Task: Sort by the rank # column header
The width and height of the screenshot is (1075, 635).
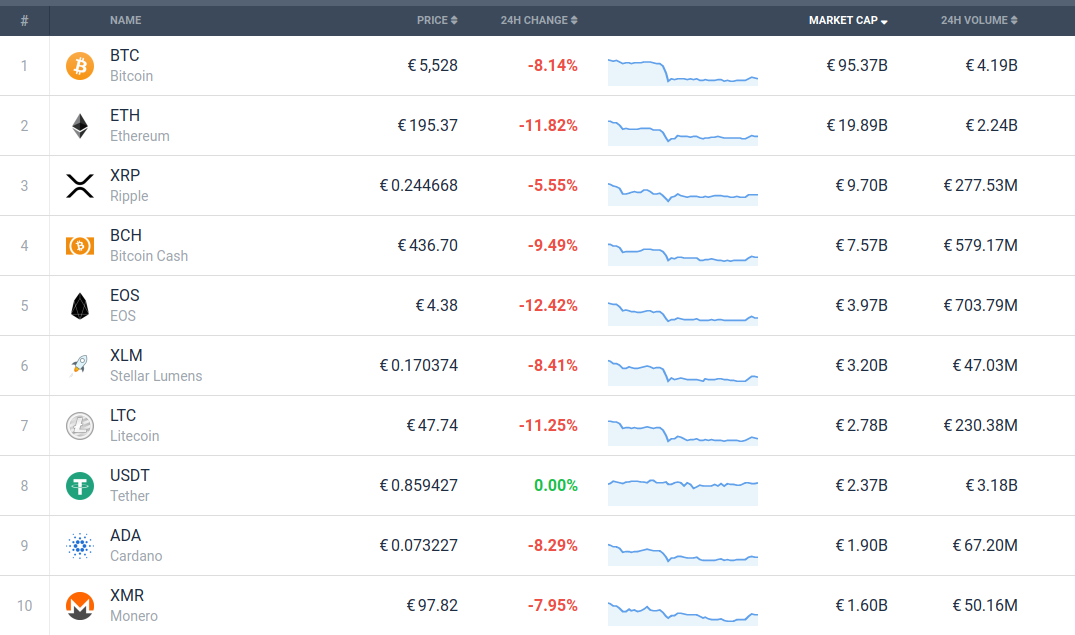Action: [24, 20]
